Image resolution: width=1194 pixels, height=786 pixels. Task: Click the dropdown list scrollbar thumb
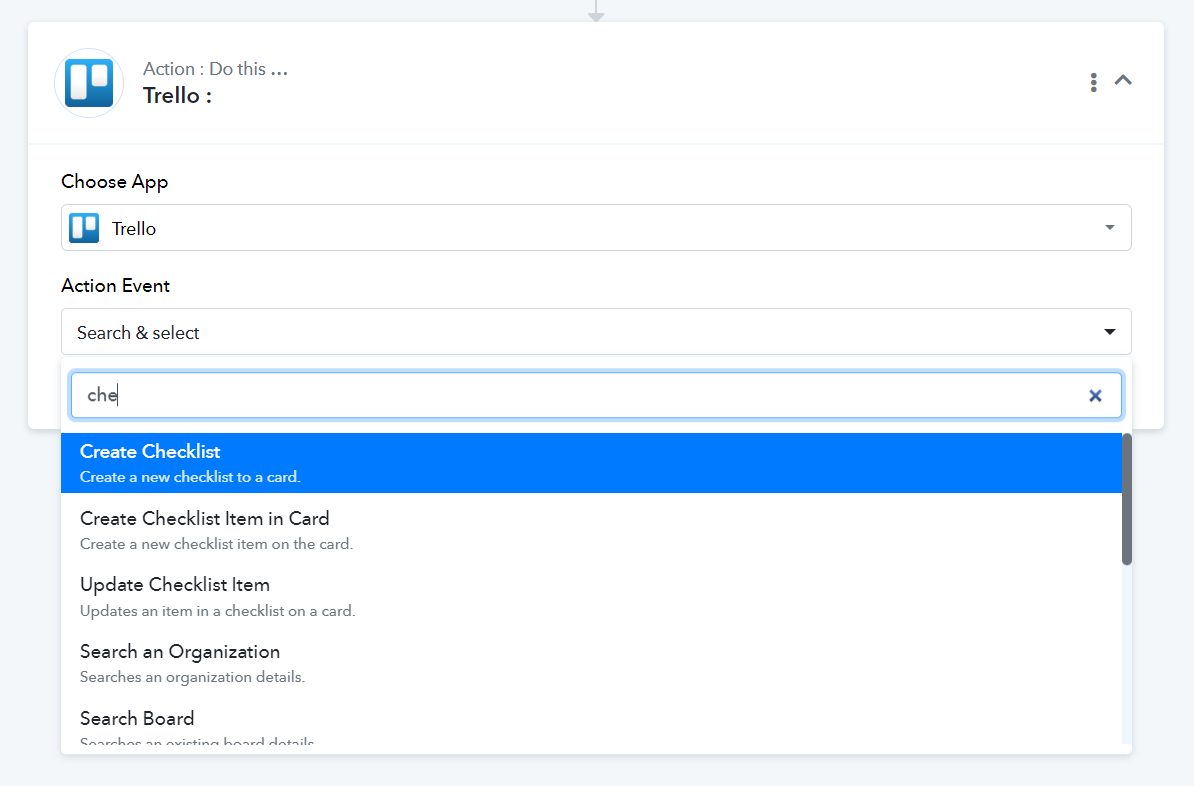[1127, 500]
